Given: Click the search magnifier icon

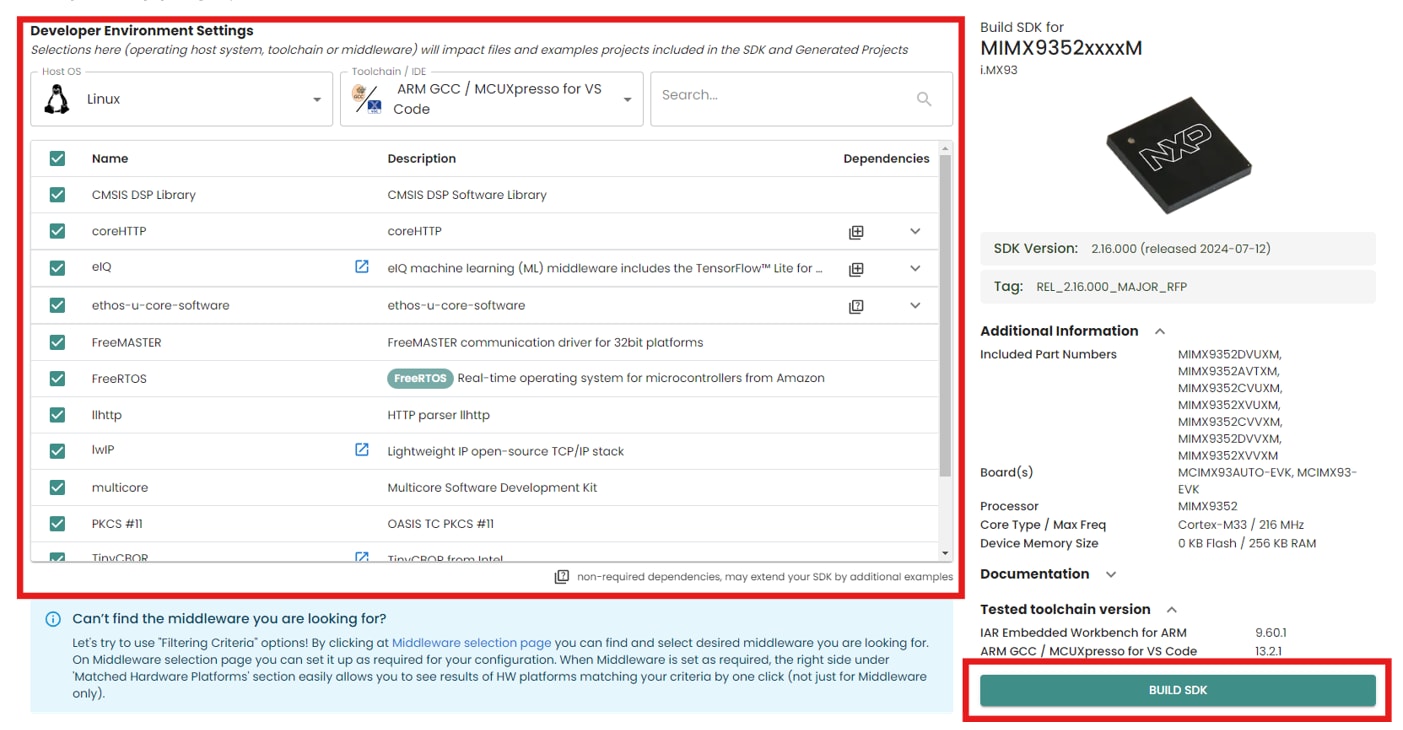Looking at the screenshot, I should [x=924, y=99].
